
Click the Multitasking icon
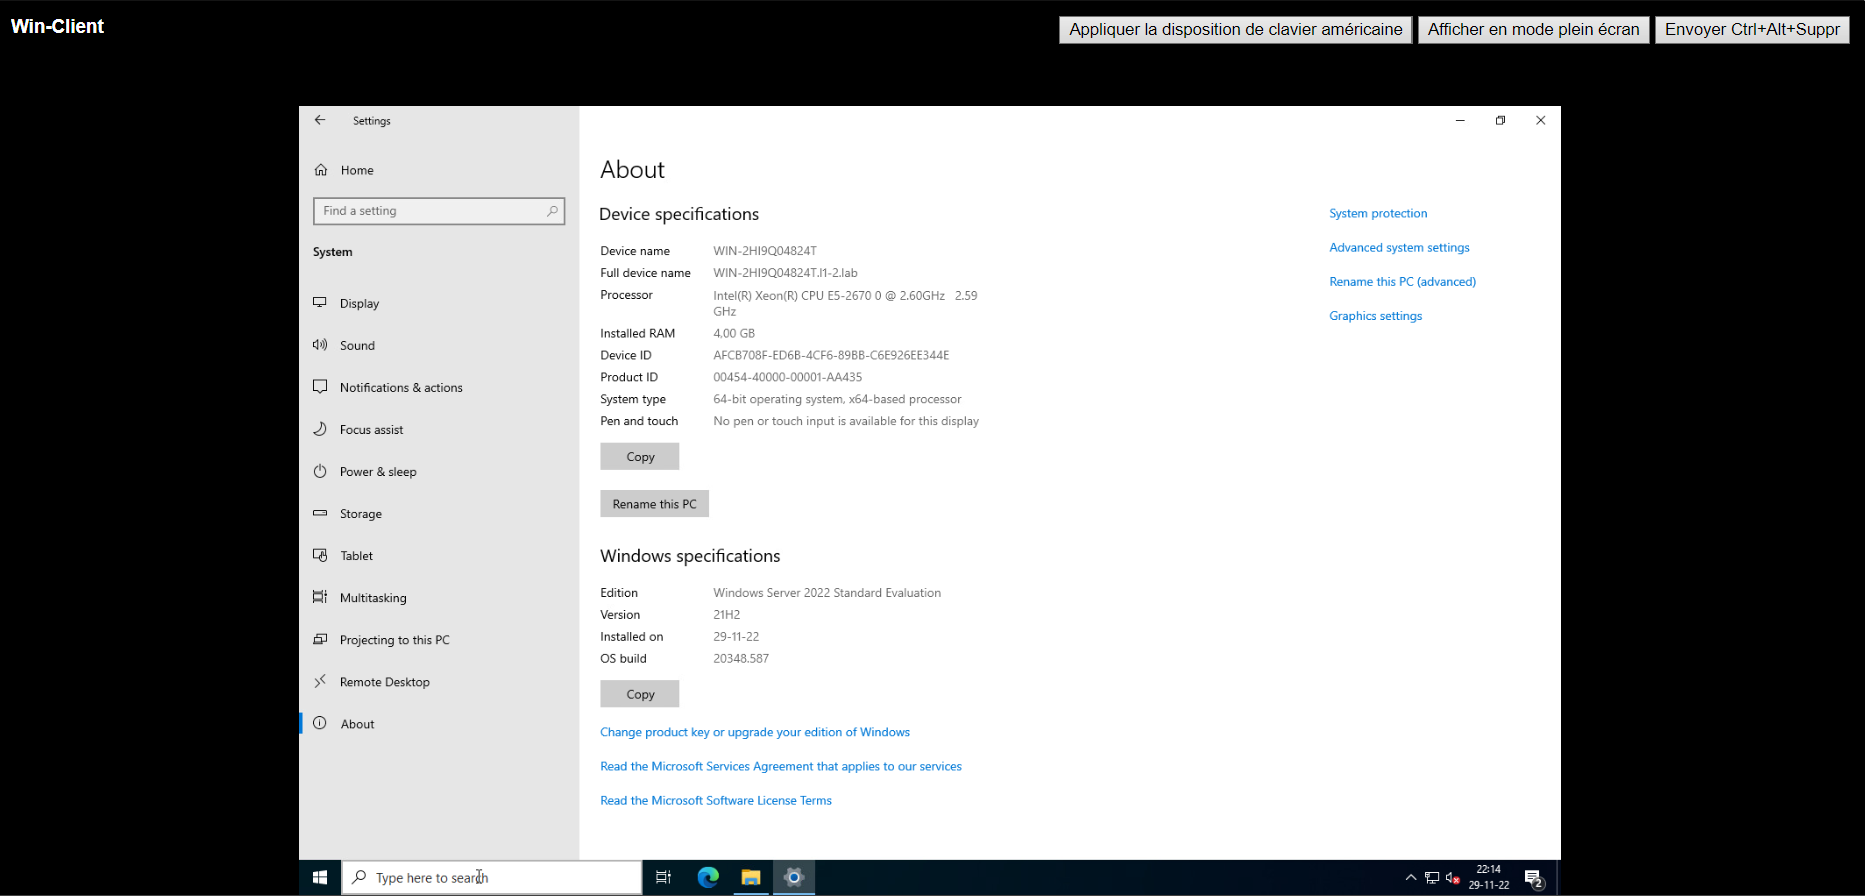click(x=320, y=597)
